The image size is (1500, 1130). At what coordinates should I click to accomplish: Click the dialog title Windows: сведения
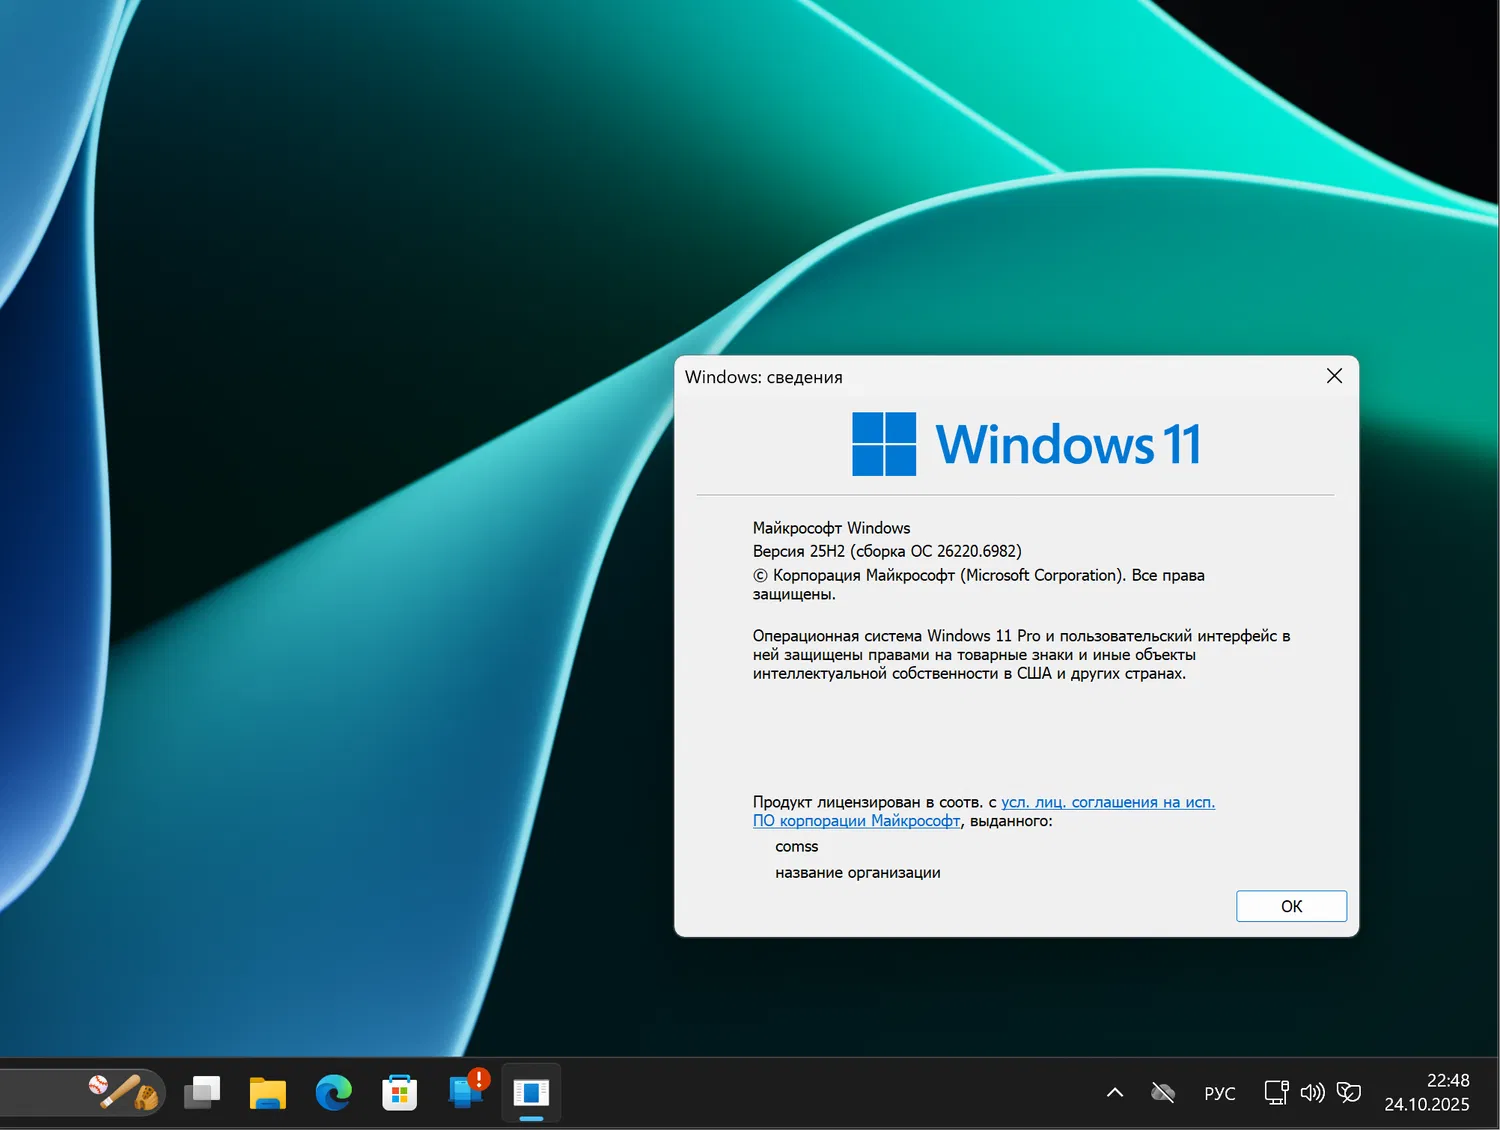tap(763, 377)
